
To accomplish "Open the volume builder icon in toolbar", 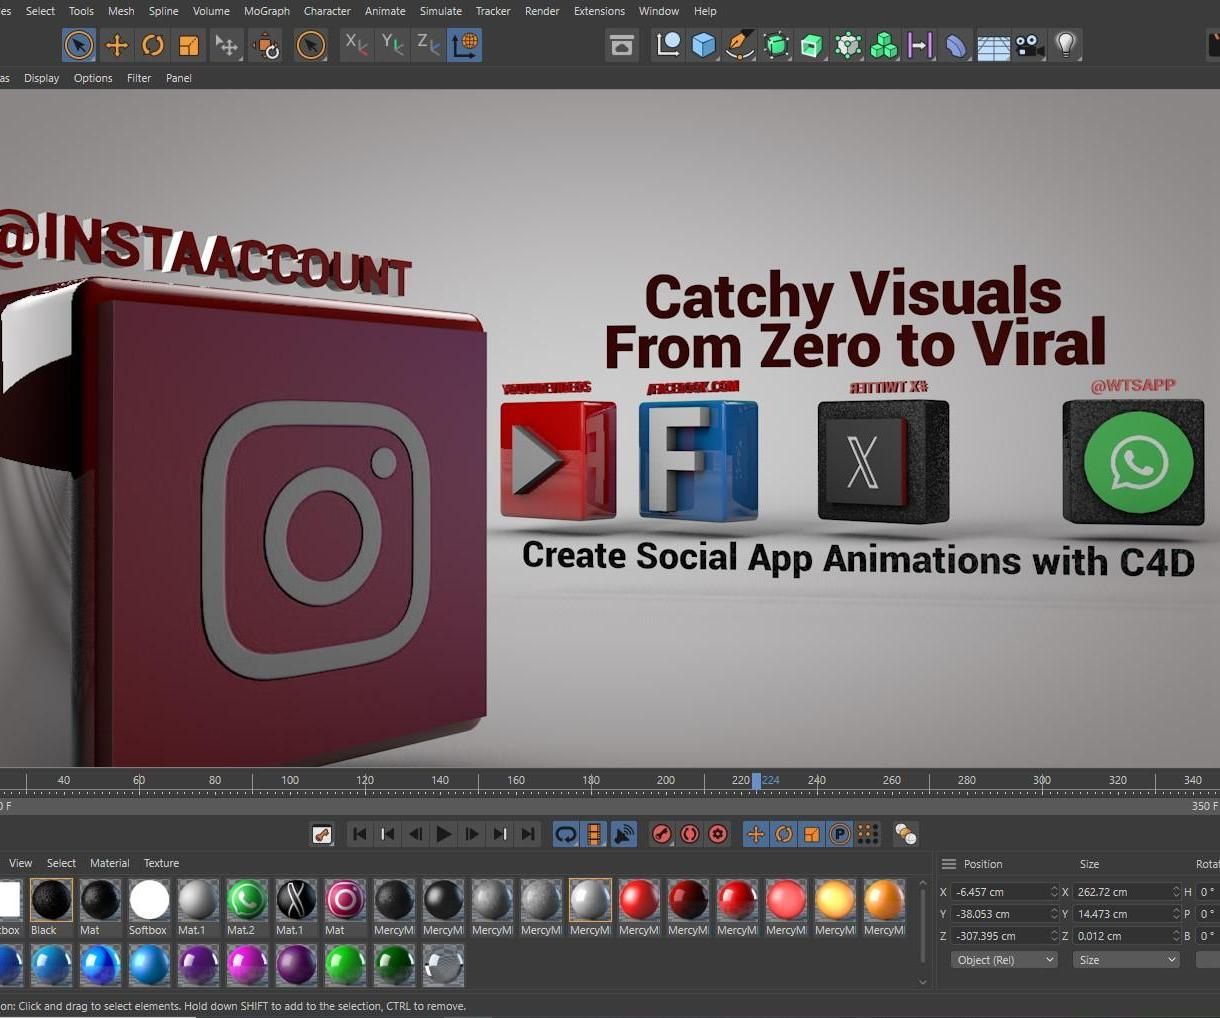I will 848,45.
